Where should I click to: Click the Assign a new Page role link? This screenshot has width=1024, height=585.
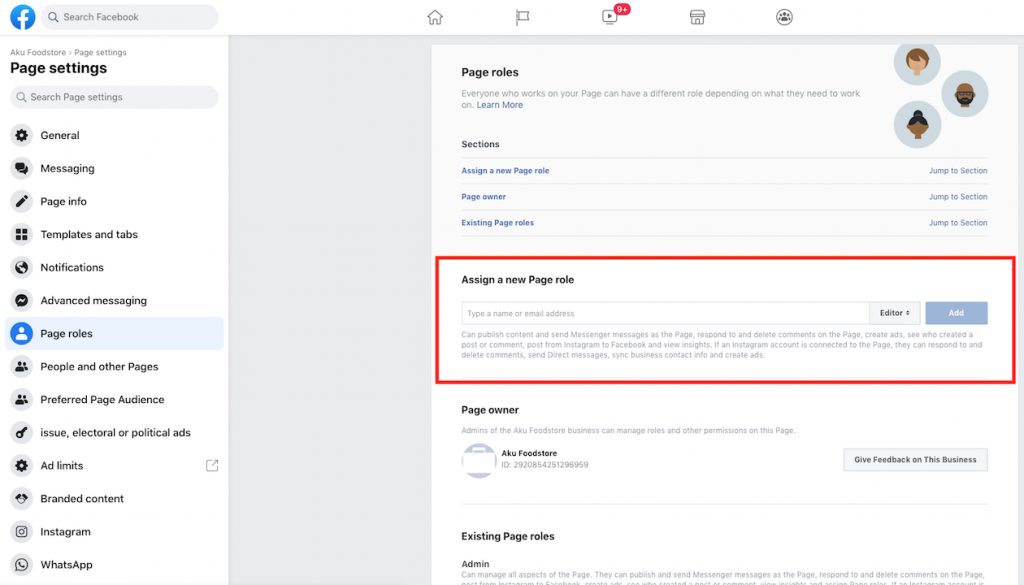pyautogui.click(x=505, y=170)
